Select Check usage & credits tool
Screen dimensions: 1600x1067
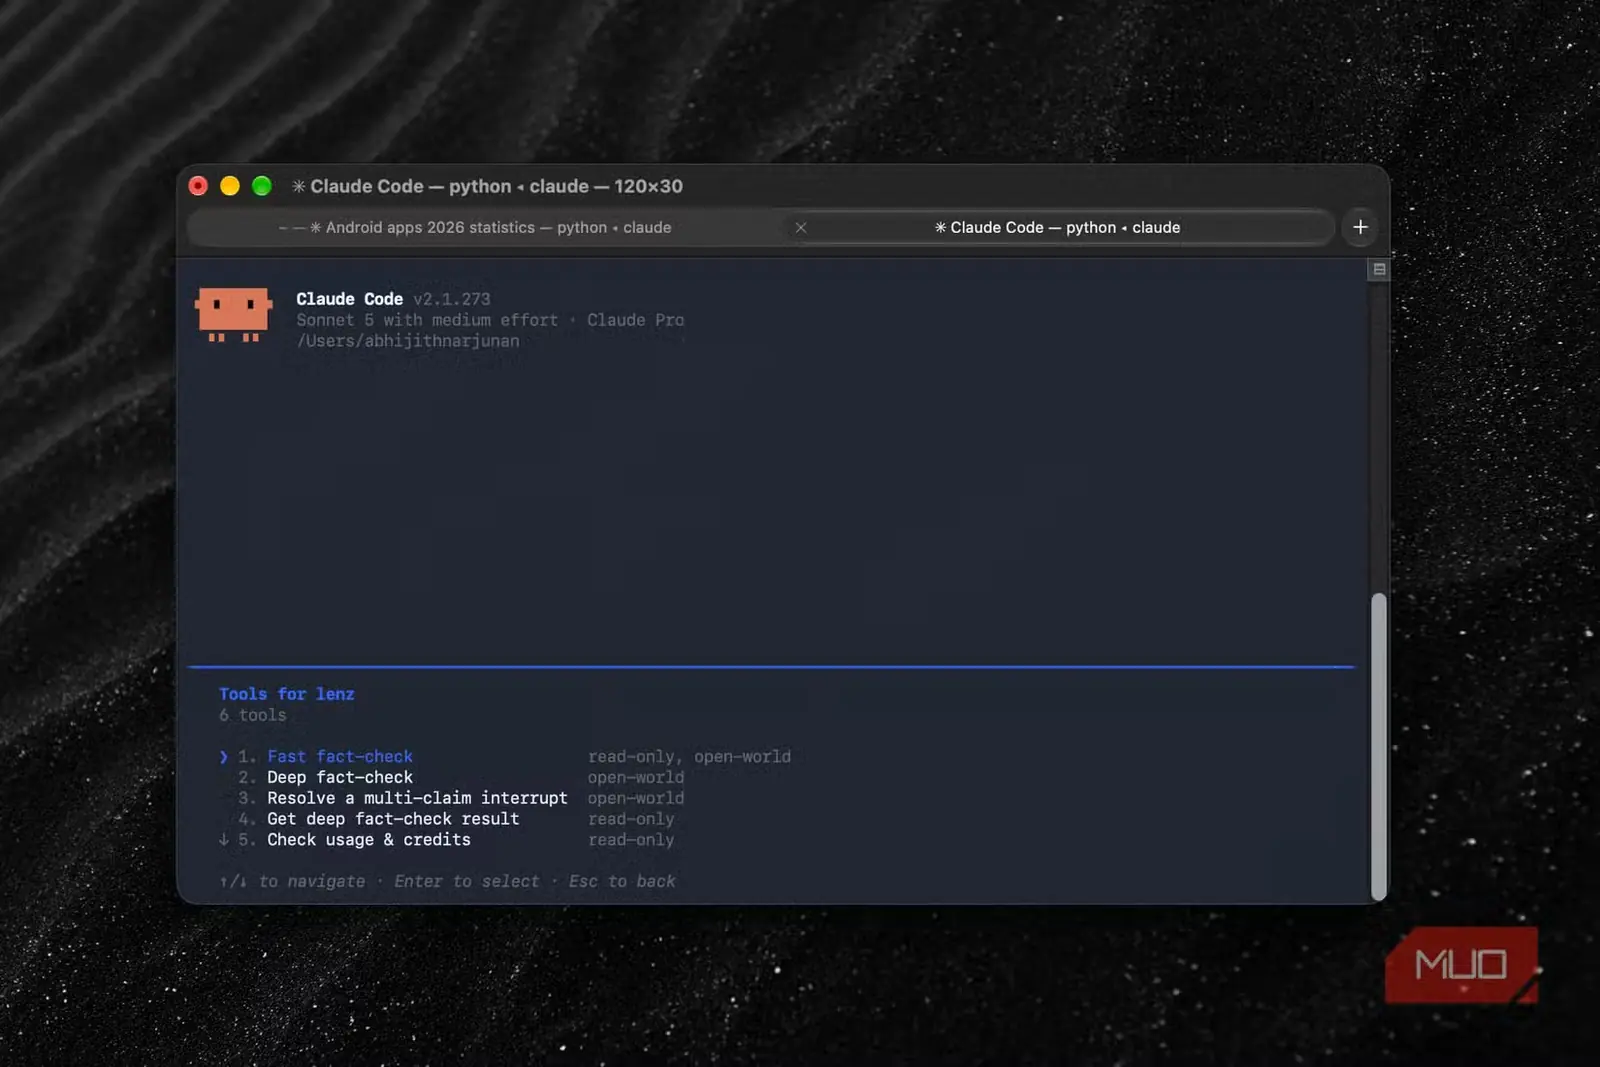pos(369,840)
